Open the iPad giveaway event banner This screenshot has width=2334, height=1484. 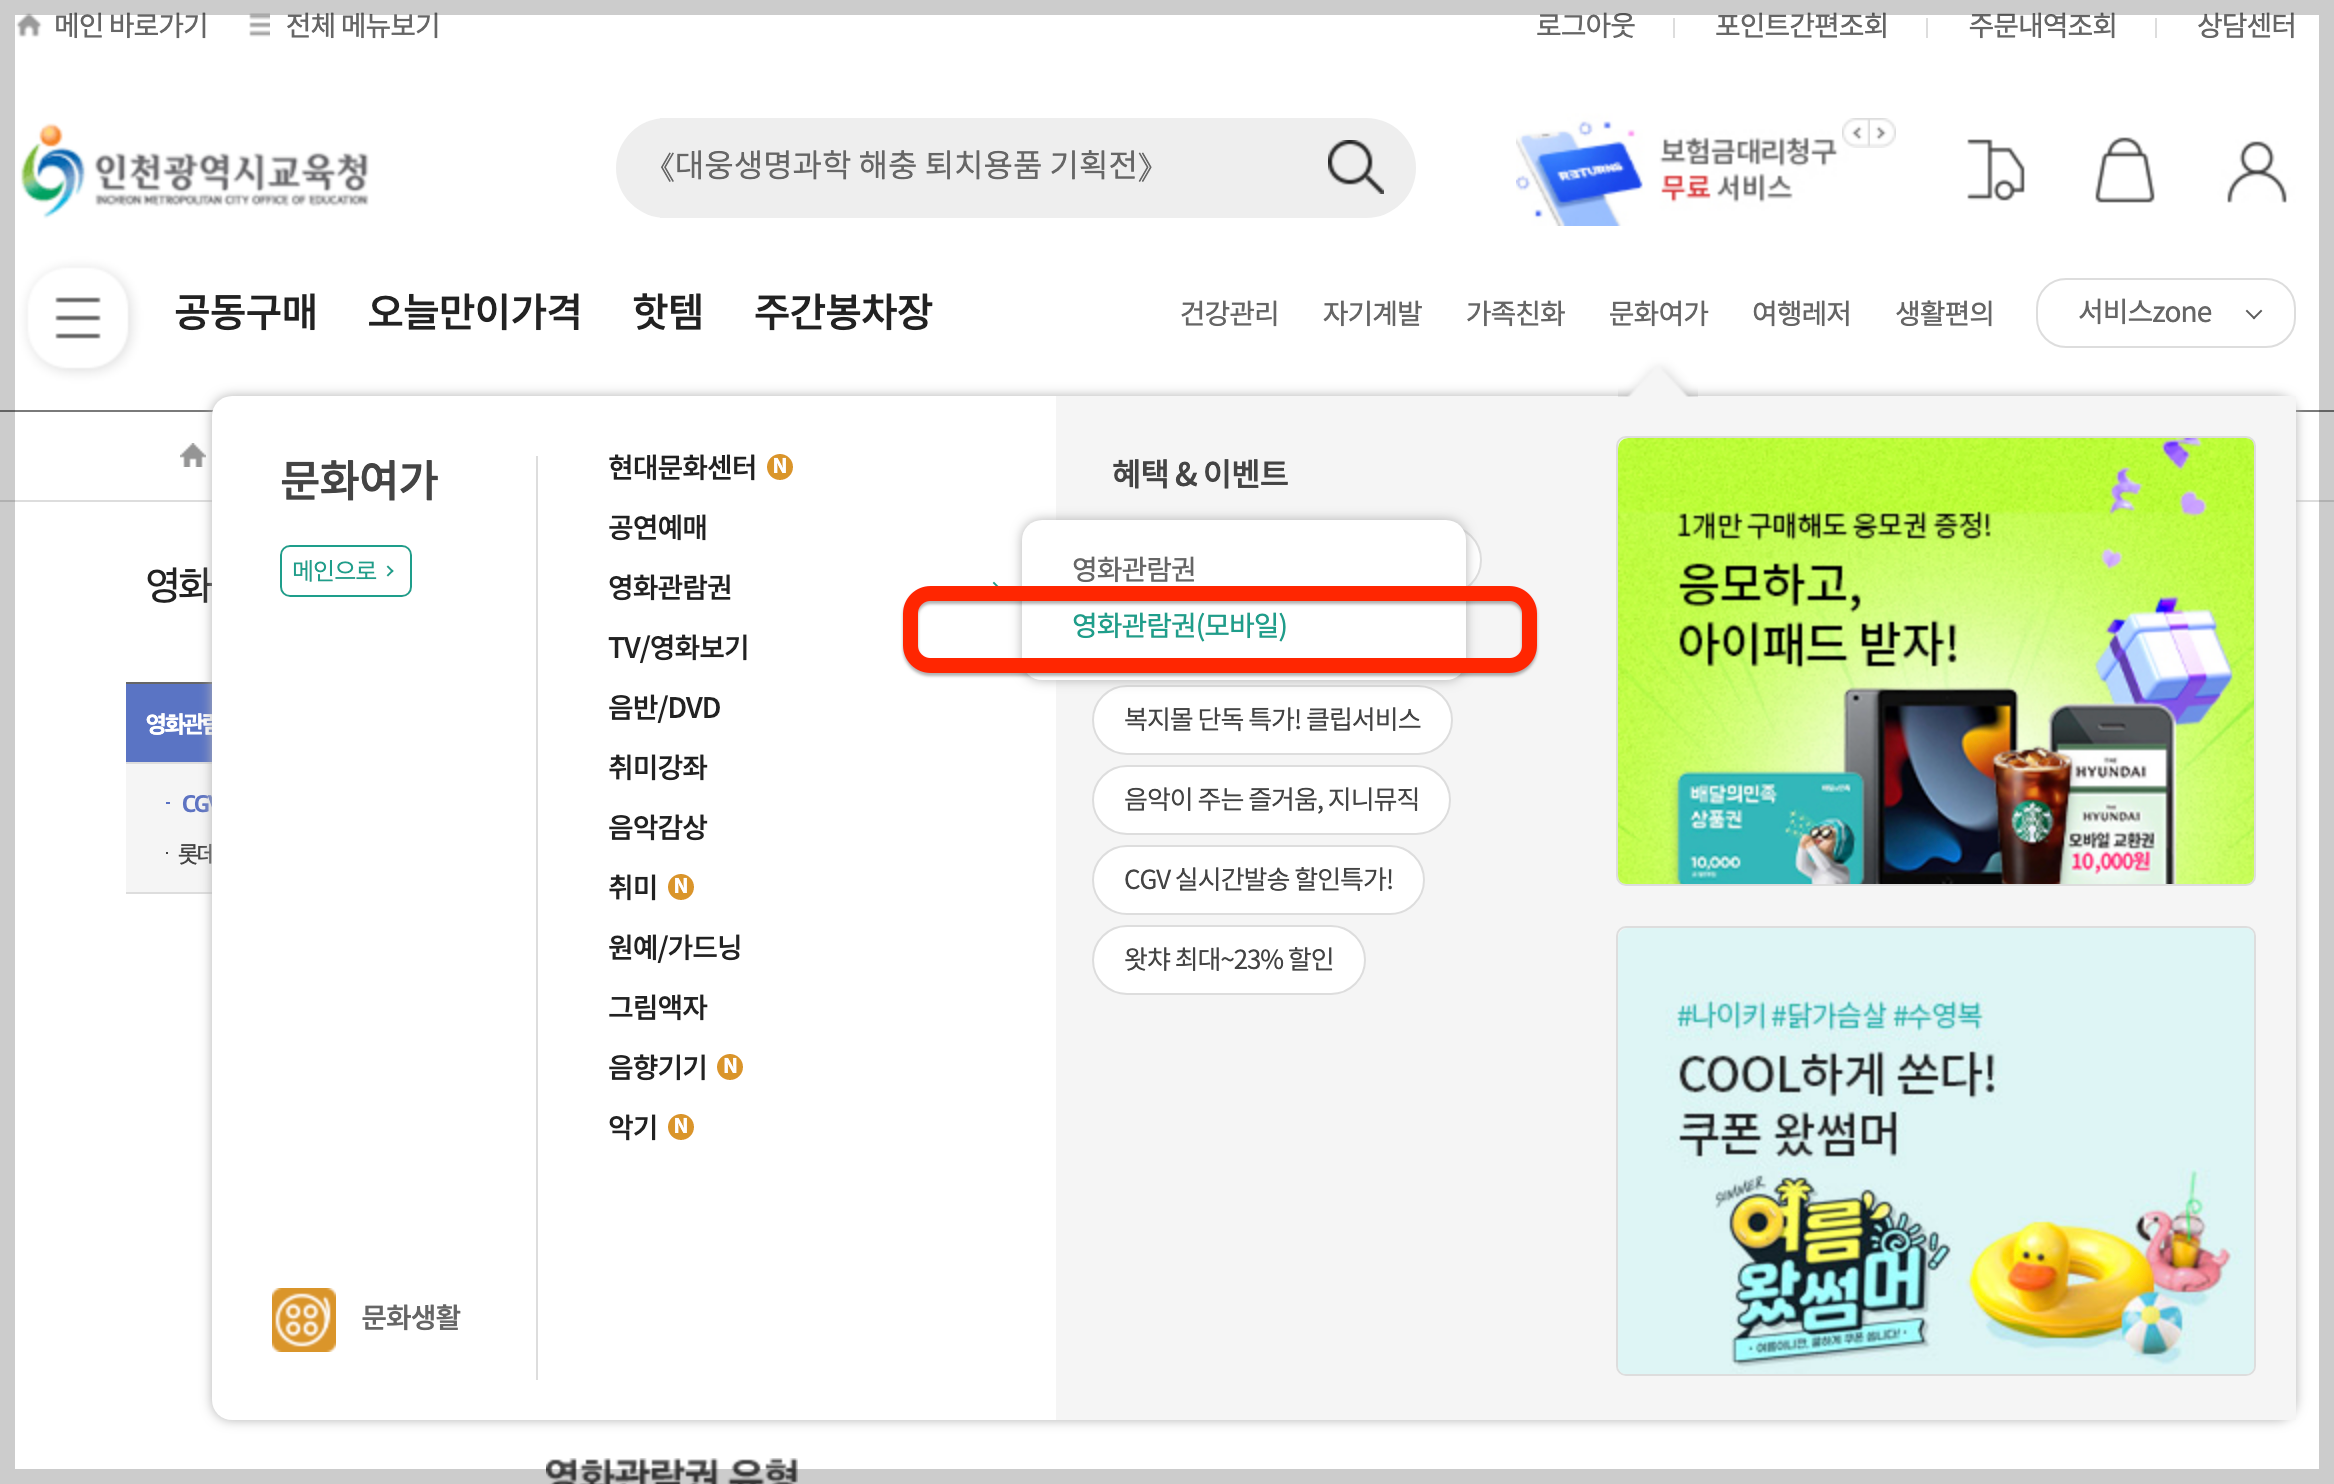click(x=1935, y=660)
